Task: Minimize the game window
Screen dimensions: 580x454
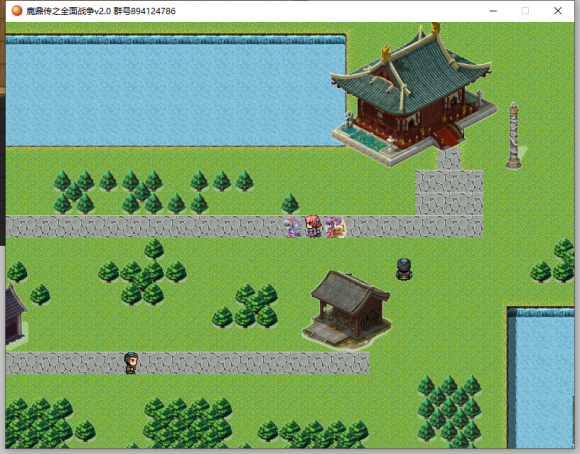Action: click(493, 11)
